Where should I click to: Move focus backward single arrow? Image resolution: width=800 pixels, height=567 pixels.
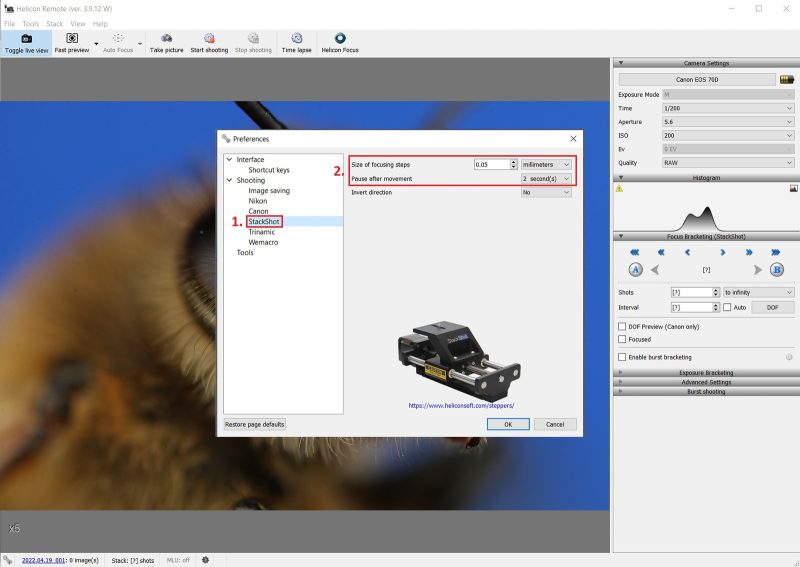point(687,252)
